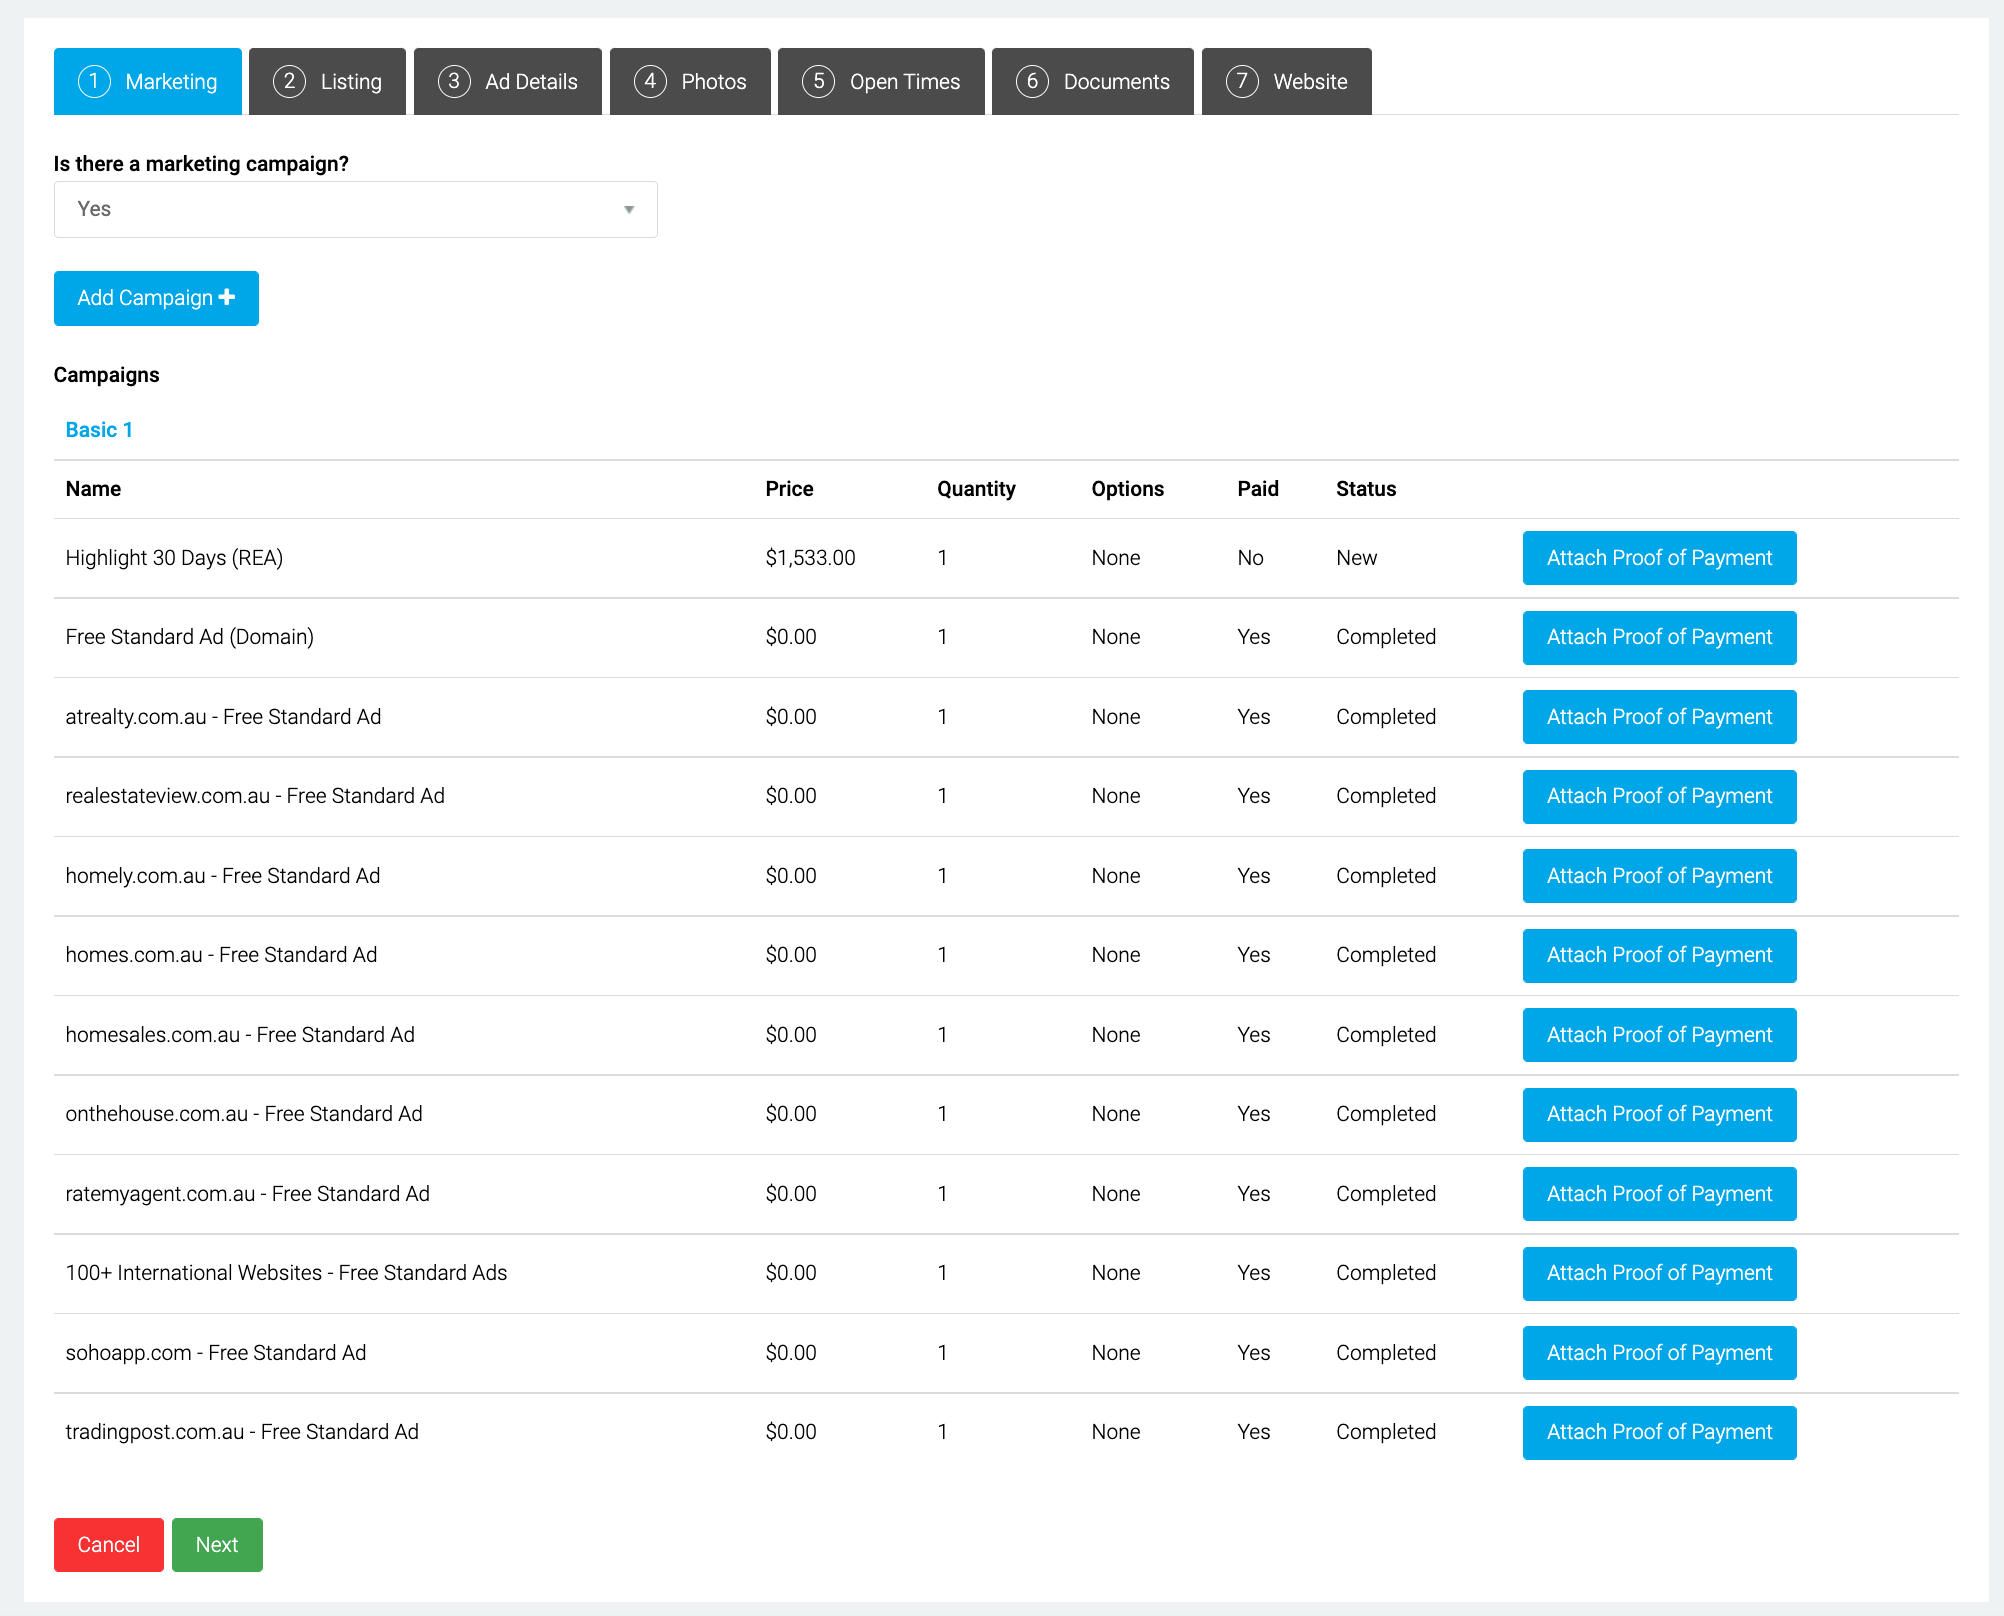
Task: Click the step 2 circle on Listing tab
Action: [x=289, y=81]
